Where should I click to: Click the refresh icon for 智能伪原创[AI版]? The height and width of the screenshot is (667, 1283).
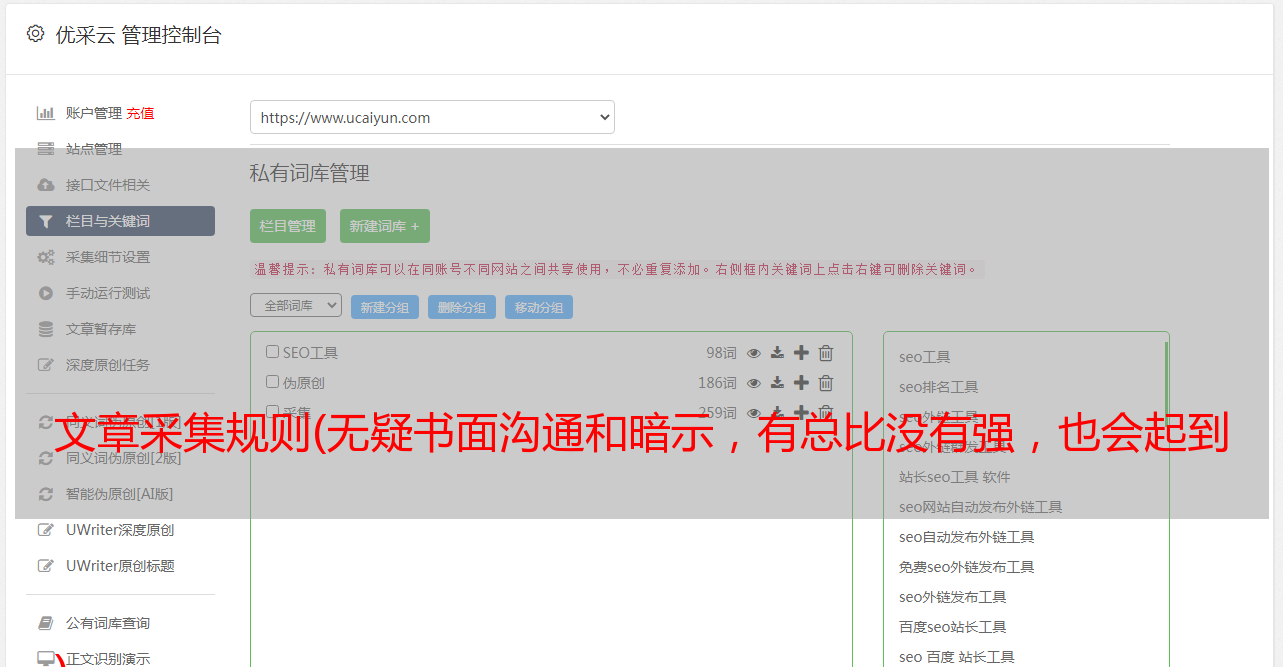click(45, 494)
